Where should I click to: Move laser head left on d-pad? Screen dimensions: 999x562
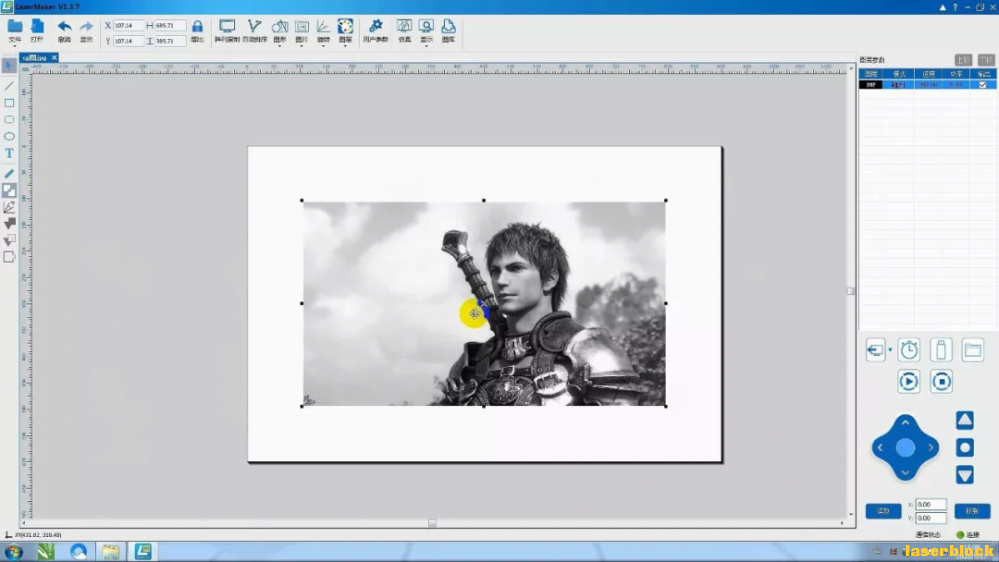[880, 448]
